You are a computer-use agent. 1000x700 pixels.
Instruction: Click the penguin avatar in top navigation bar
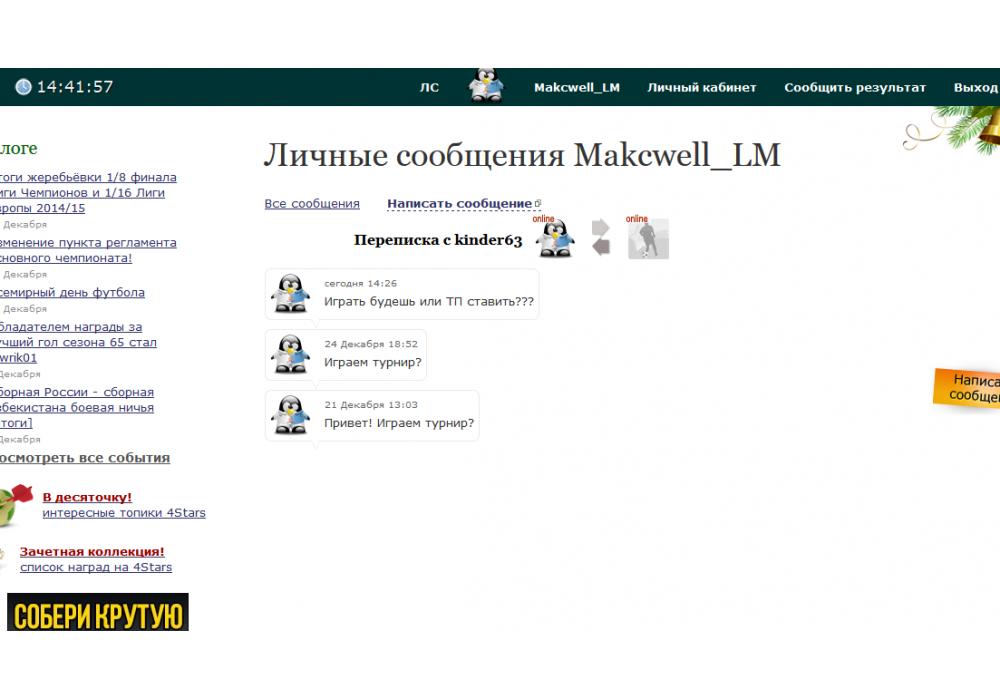tap(487, 86)
